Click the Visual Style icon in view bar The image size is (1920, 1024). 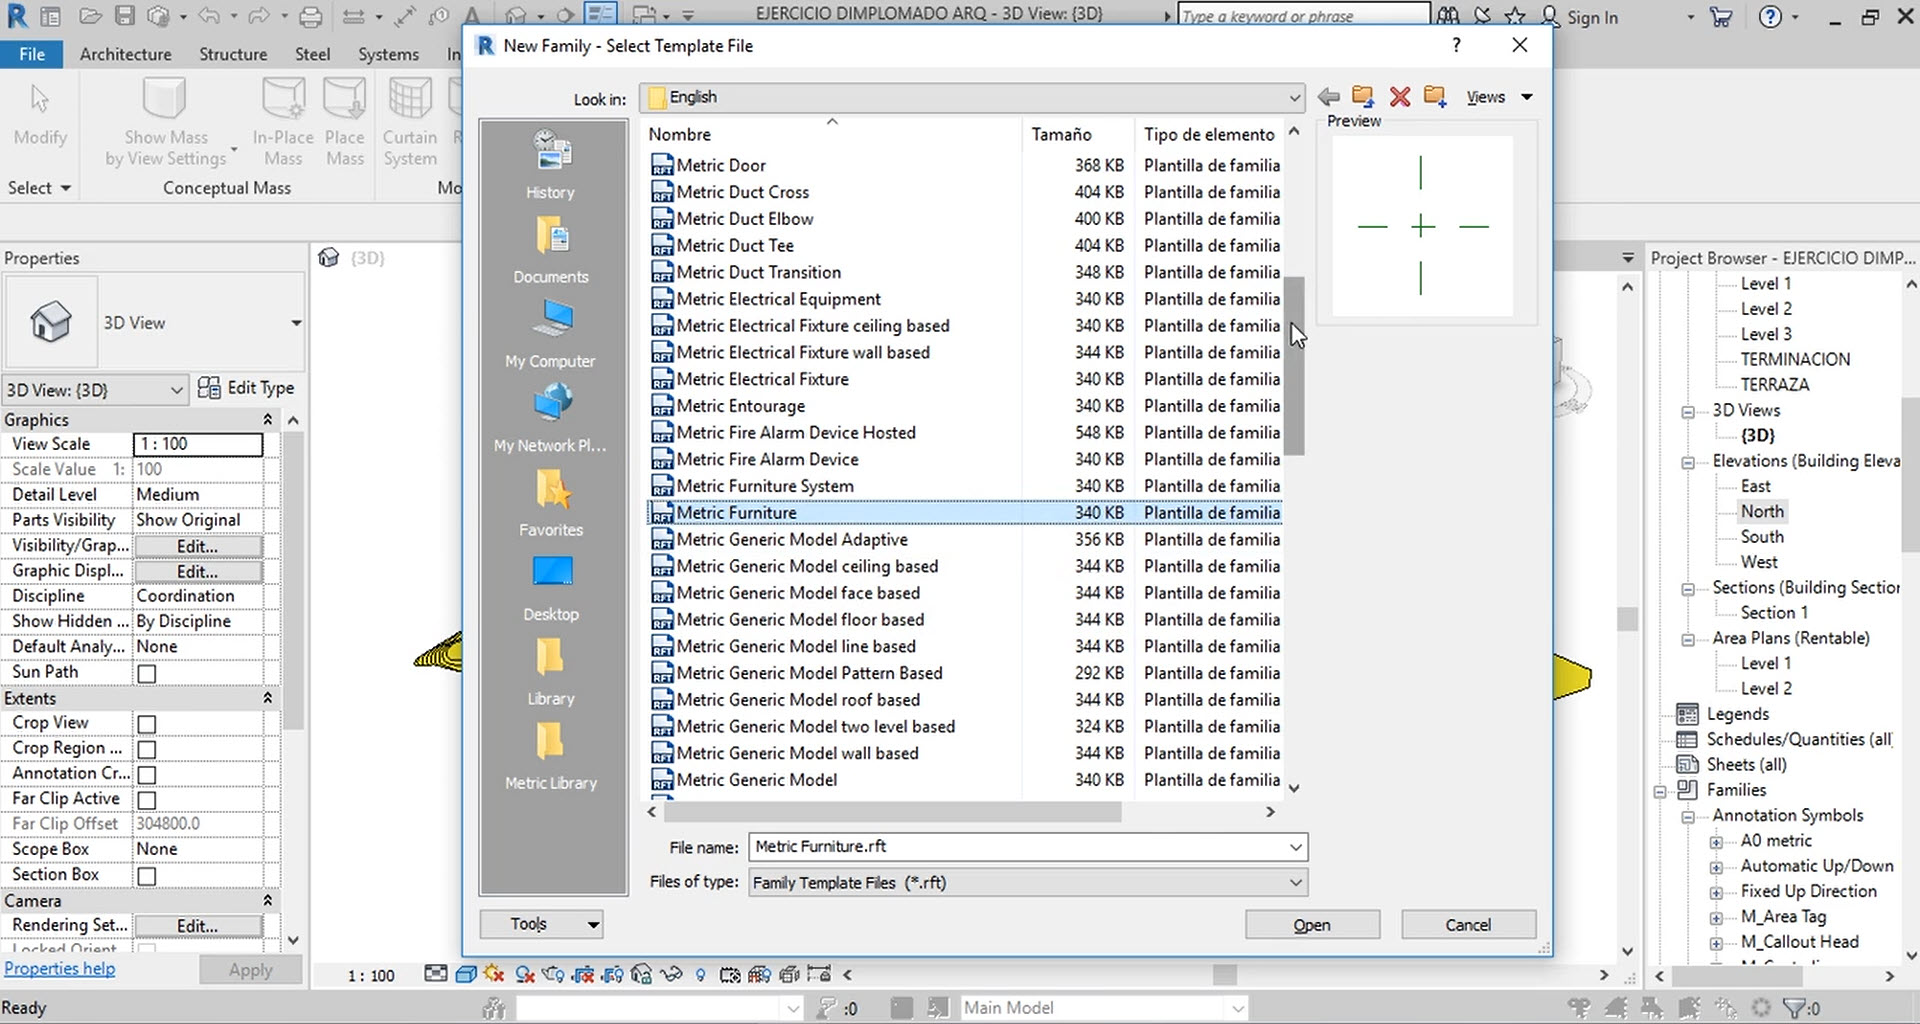click(x=465, y=974)
